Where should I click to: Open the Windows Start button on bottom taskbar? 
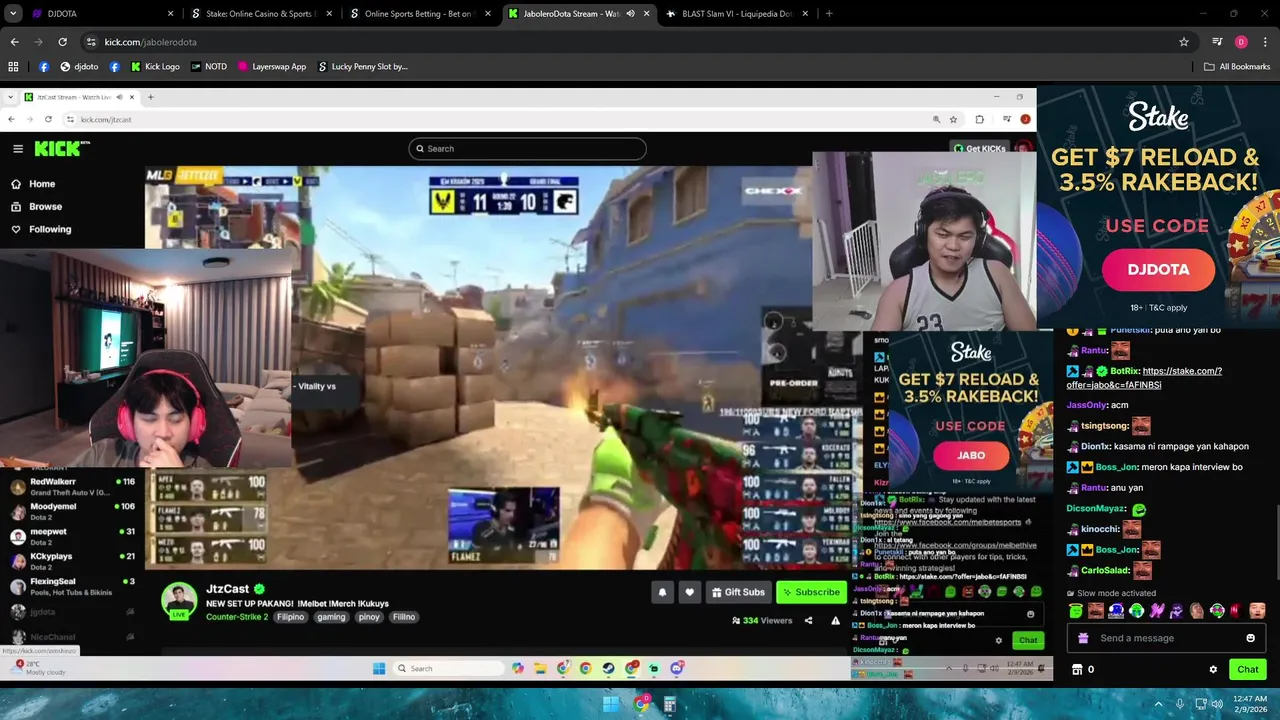(611, 704)
